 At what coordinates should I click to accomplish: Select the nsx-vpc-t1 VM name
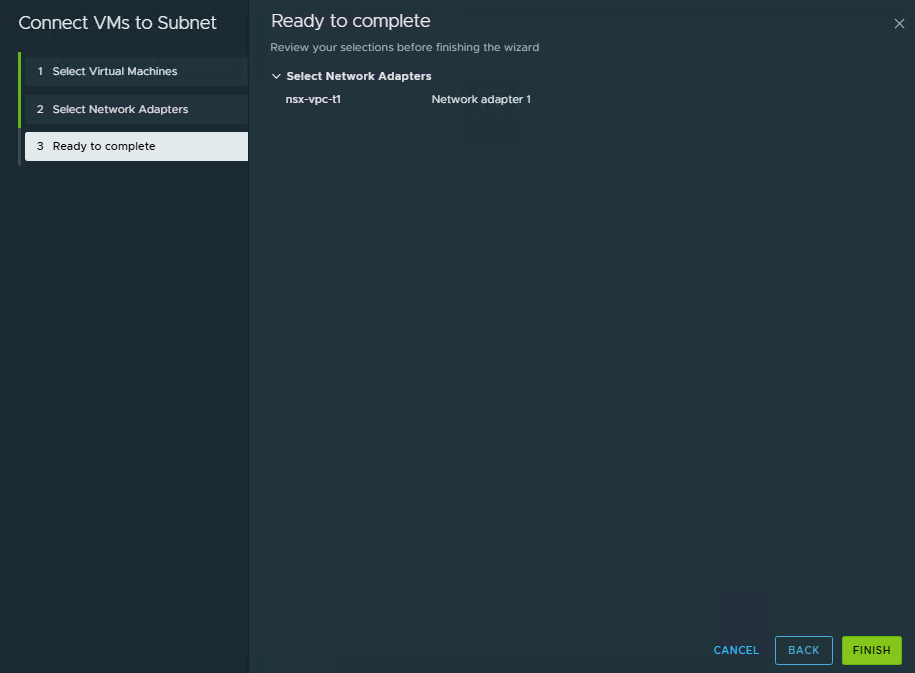[x=313, y=99]
